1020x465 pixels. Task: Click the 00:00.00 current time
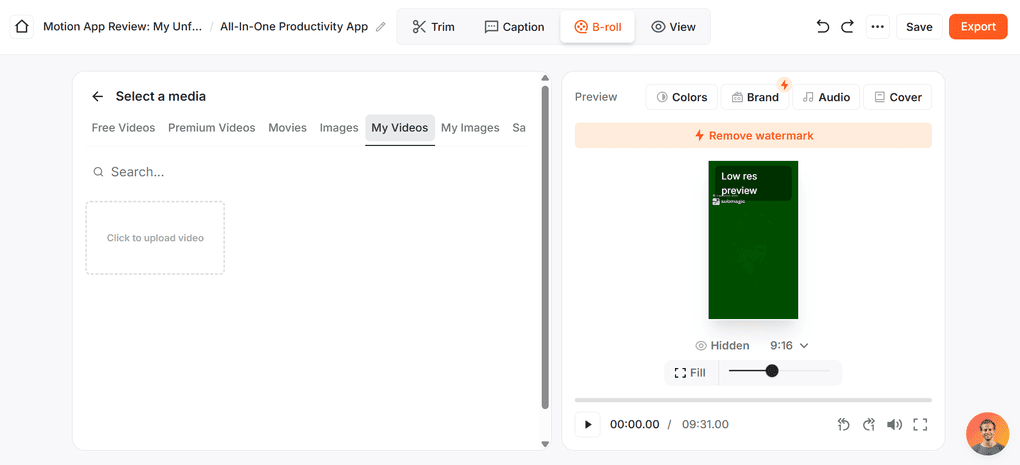pyautogui.click(x=634, y=425)
